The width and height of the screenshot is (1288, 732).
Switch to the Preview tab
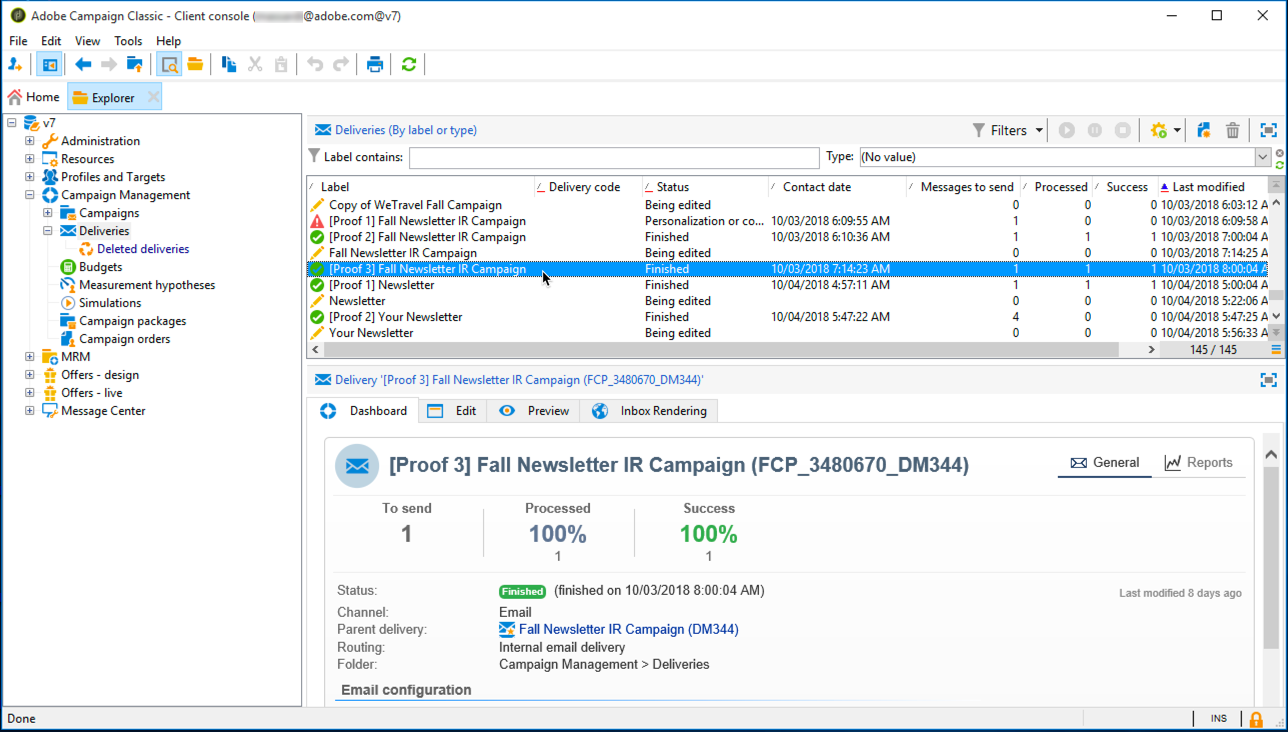click(x=534, y=411)
